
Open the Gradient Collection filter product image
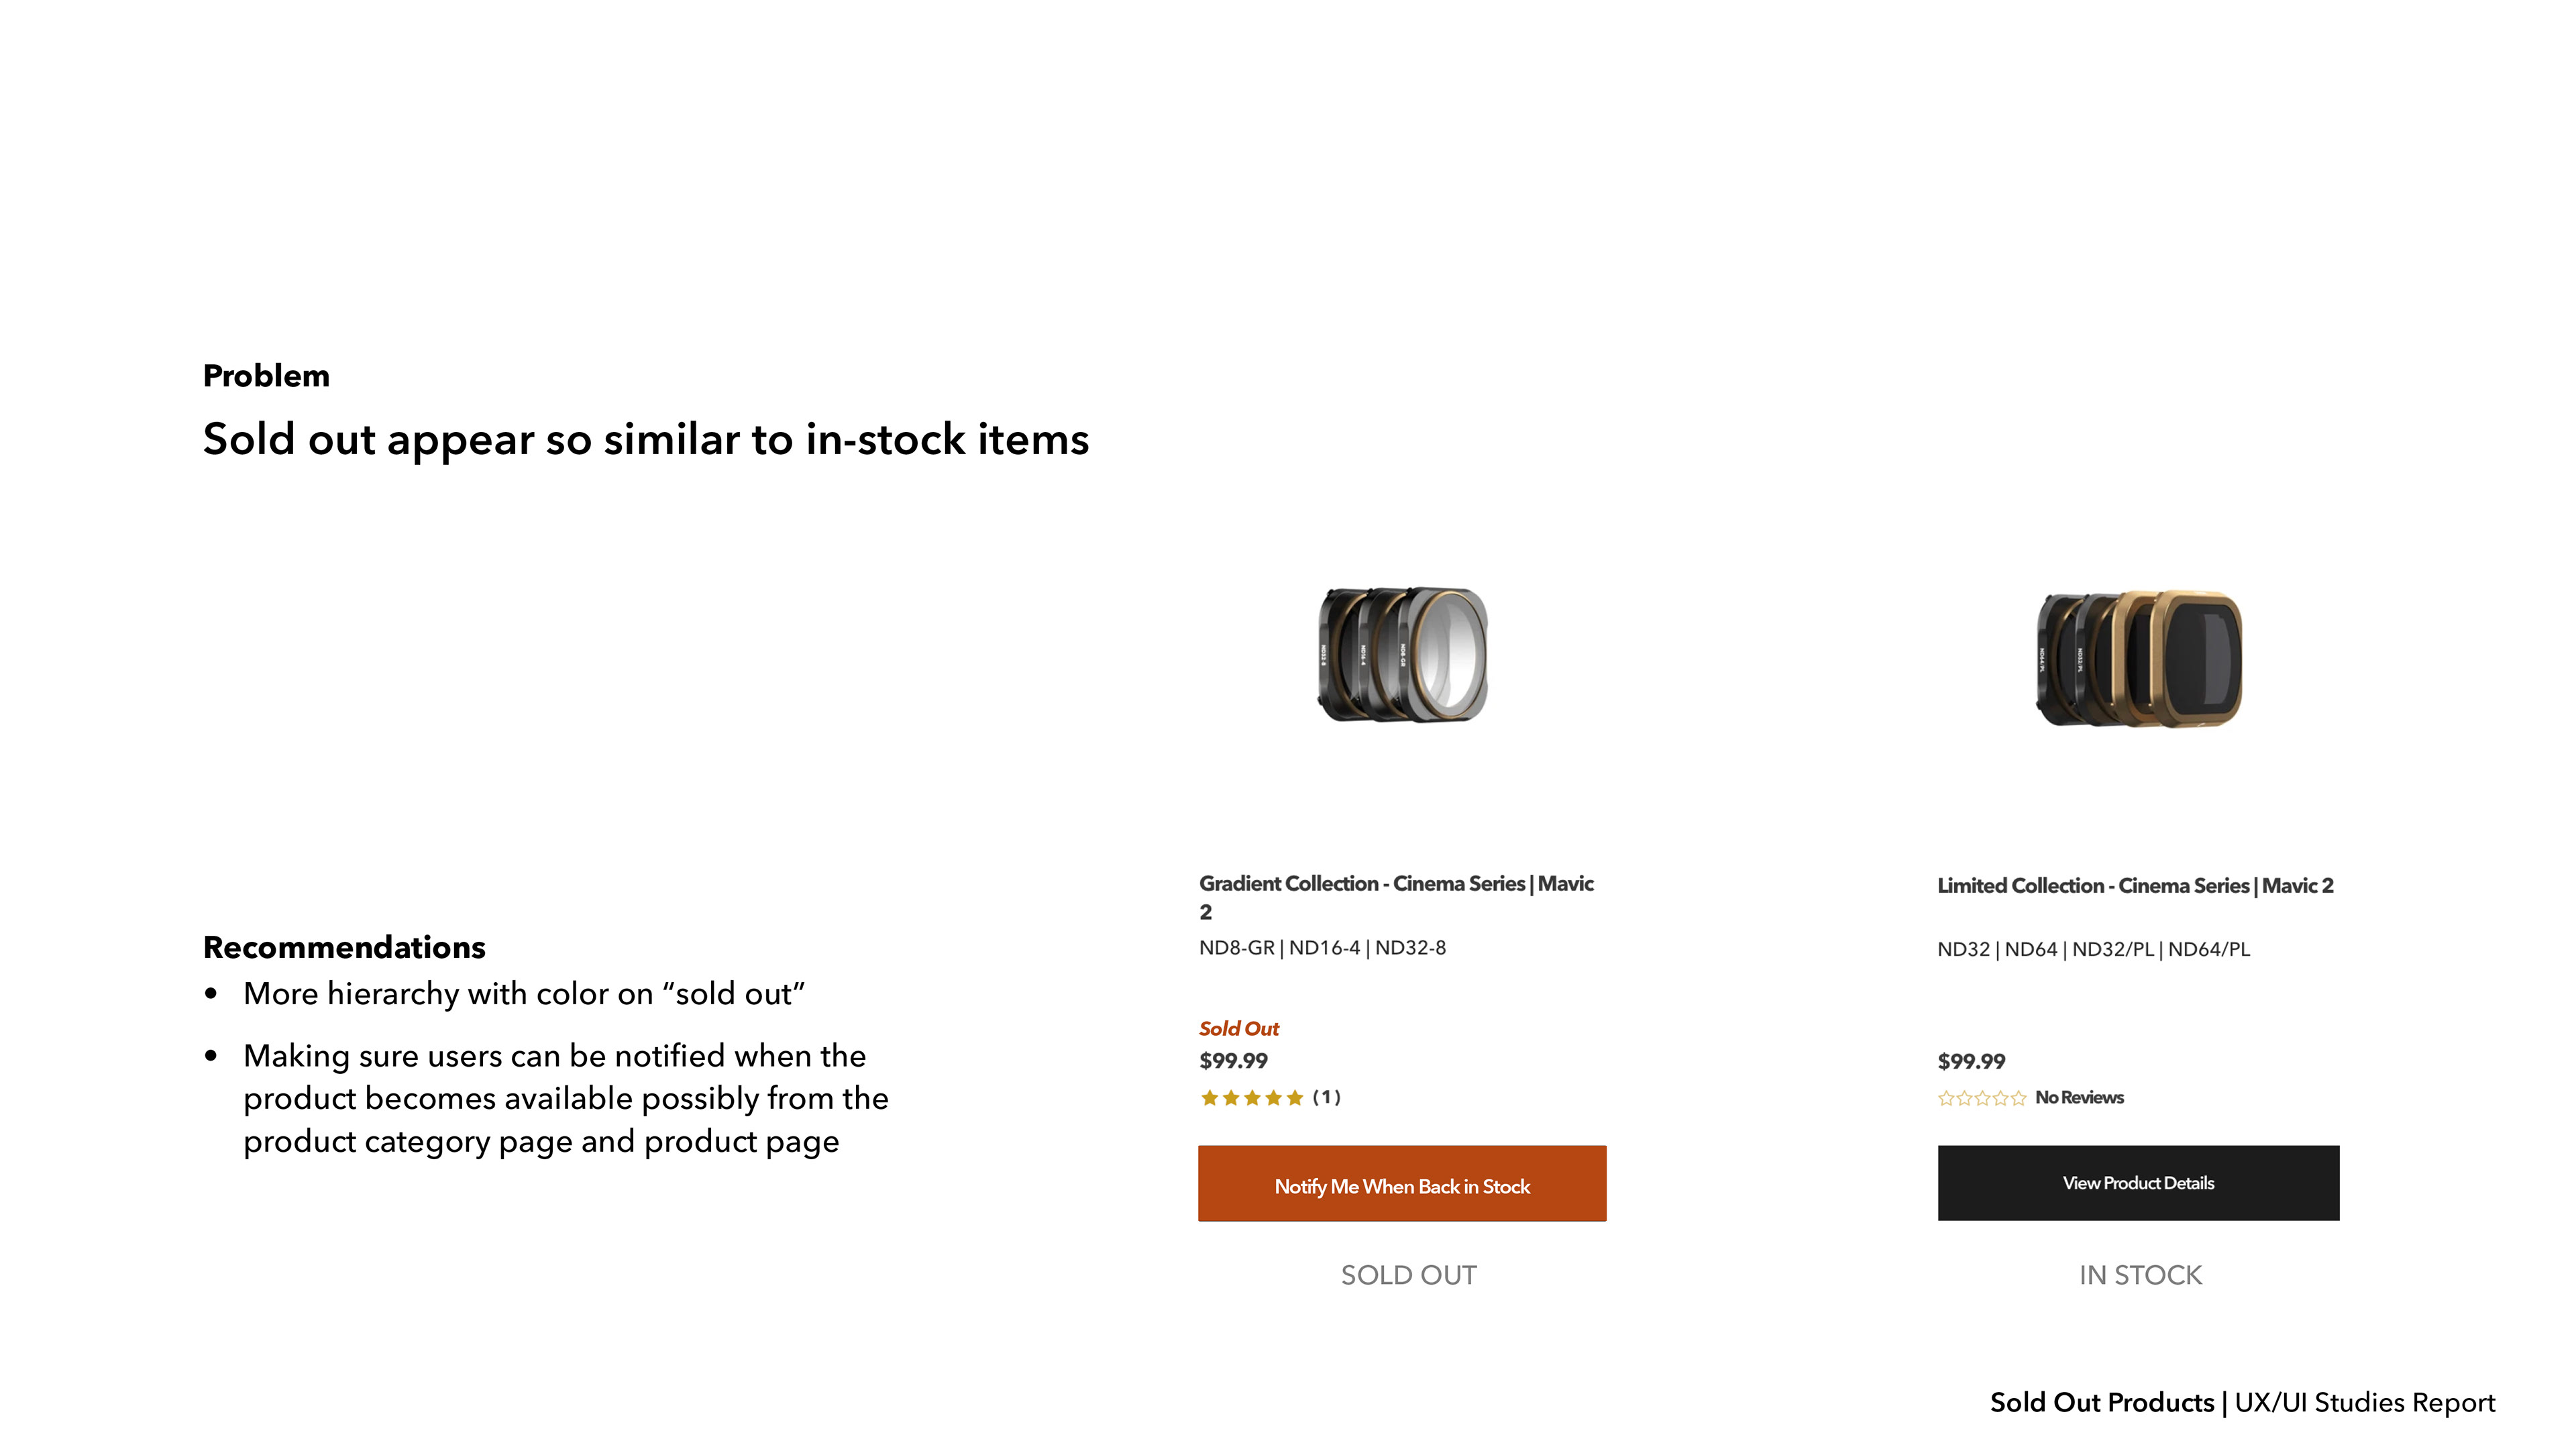pyautogui.click(x=1402, y=654)
